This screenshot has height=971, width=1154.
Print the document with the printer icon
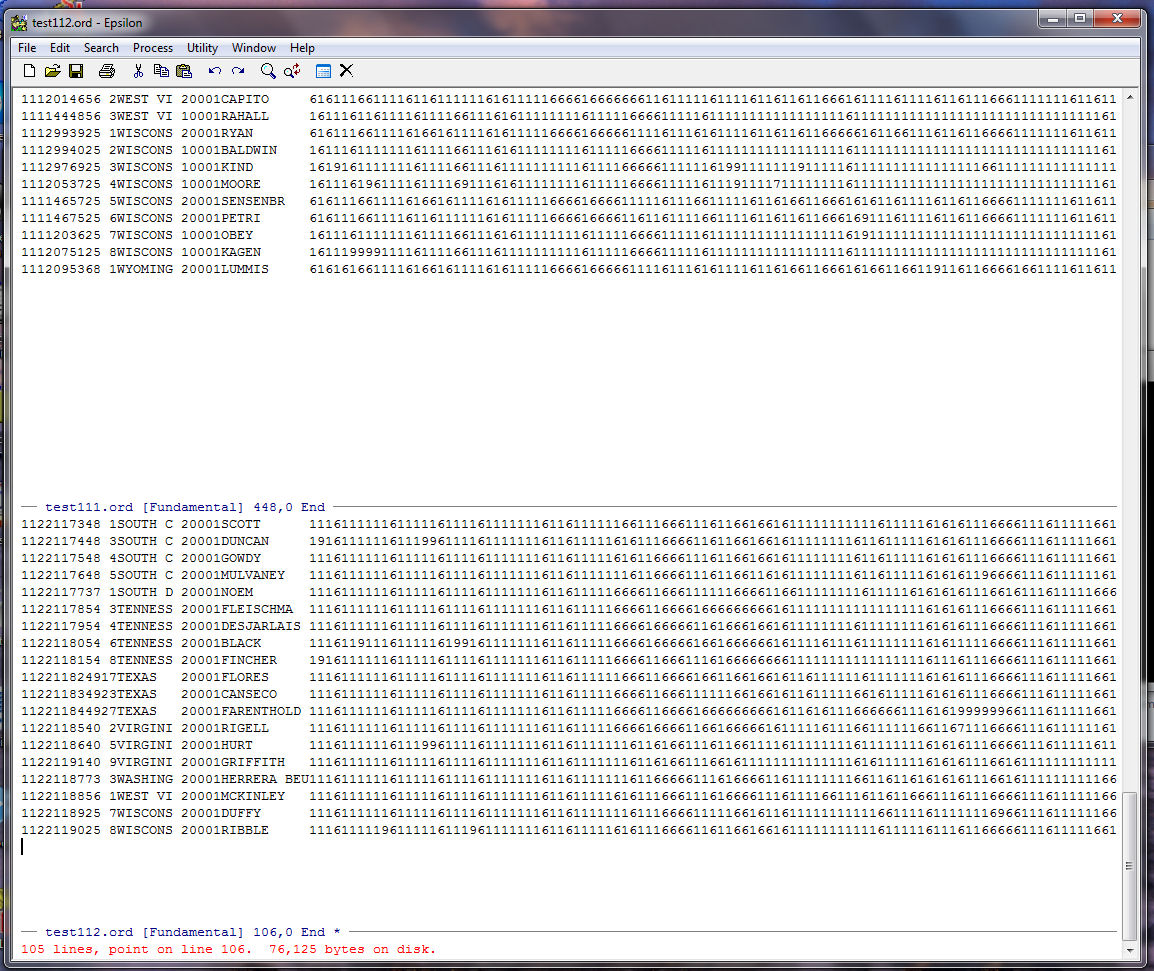[x=107, y=71]
